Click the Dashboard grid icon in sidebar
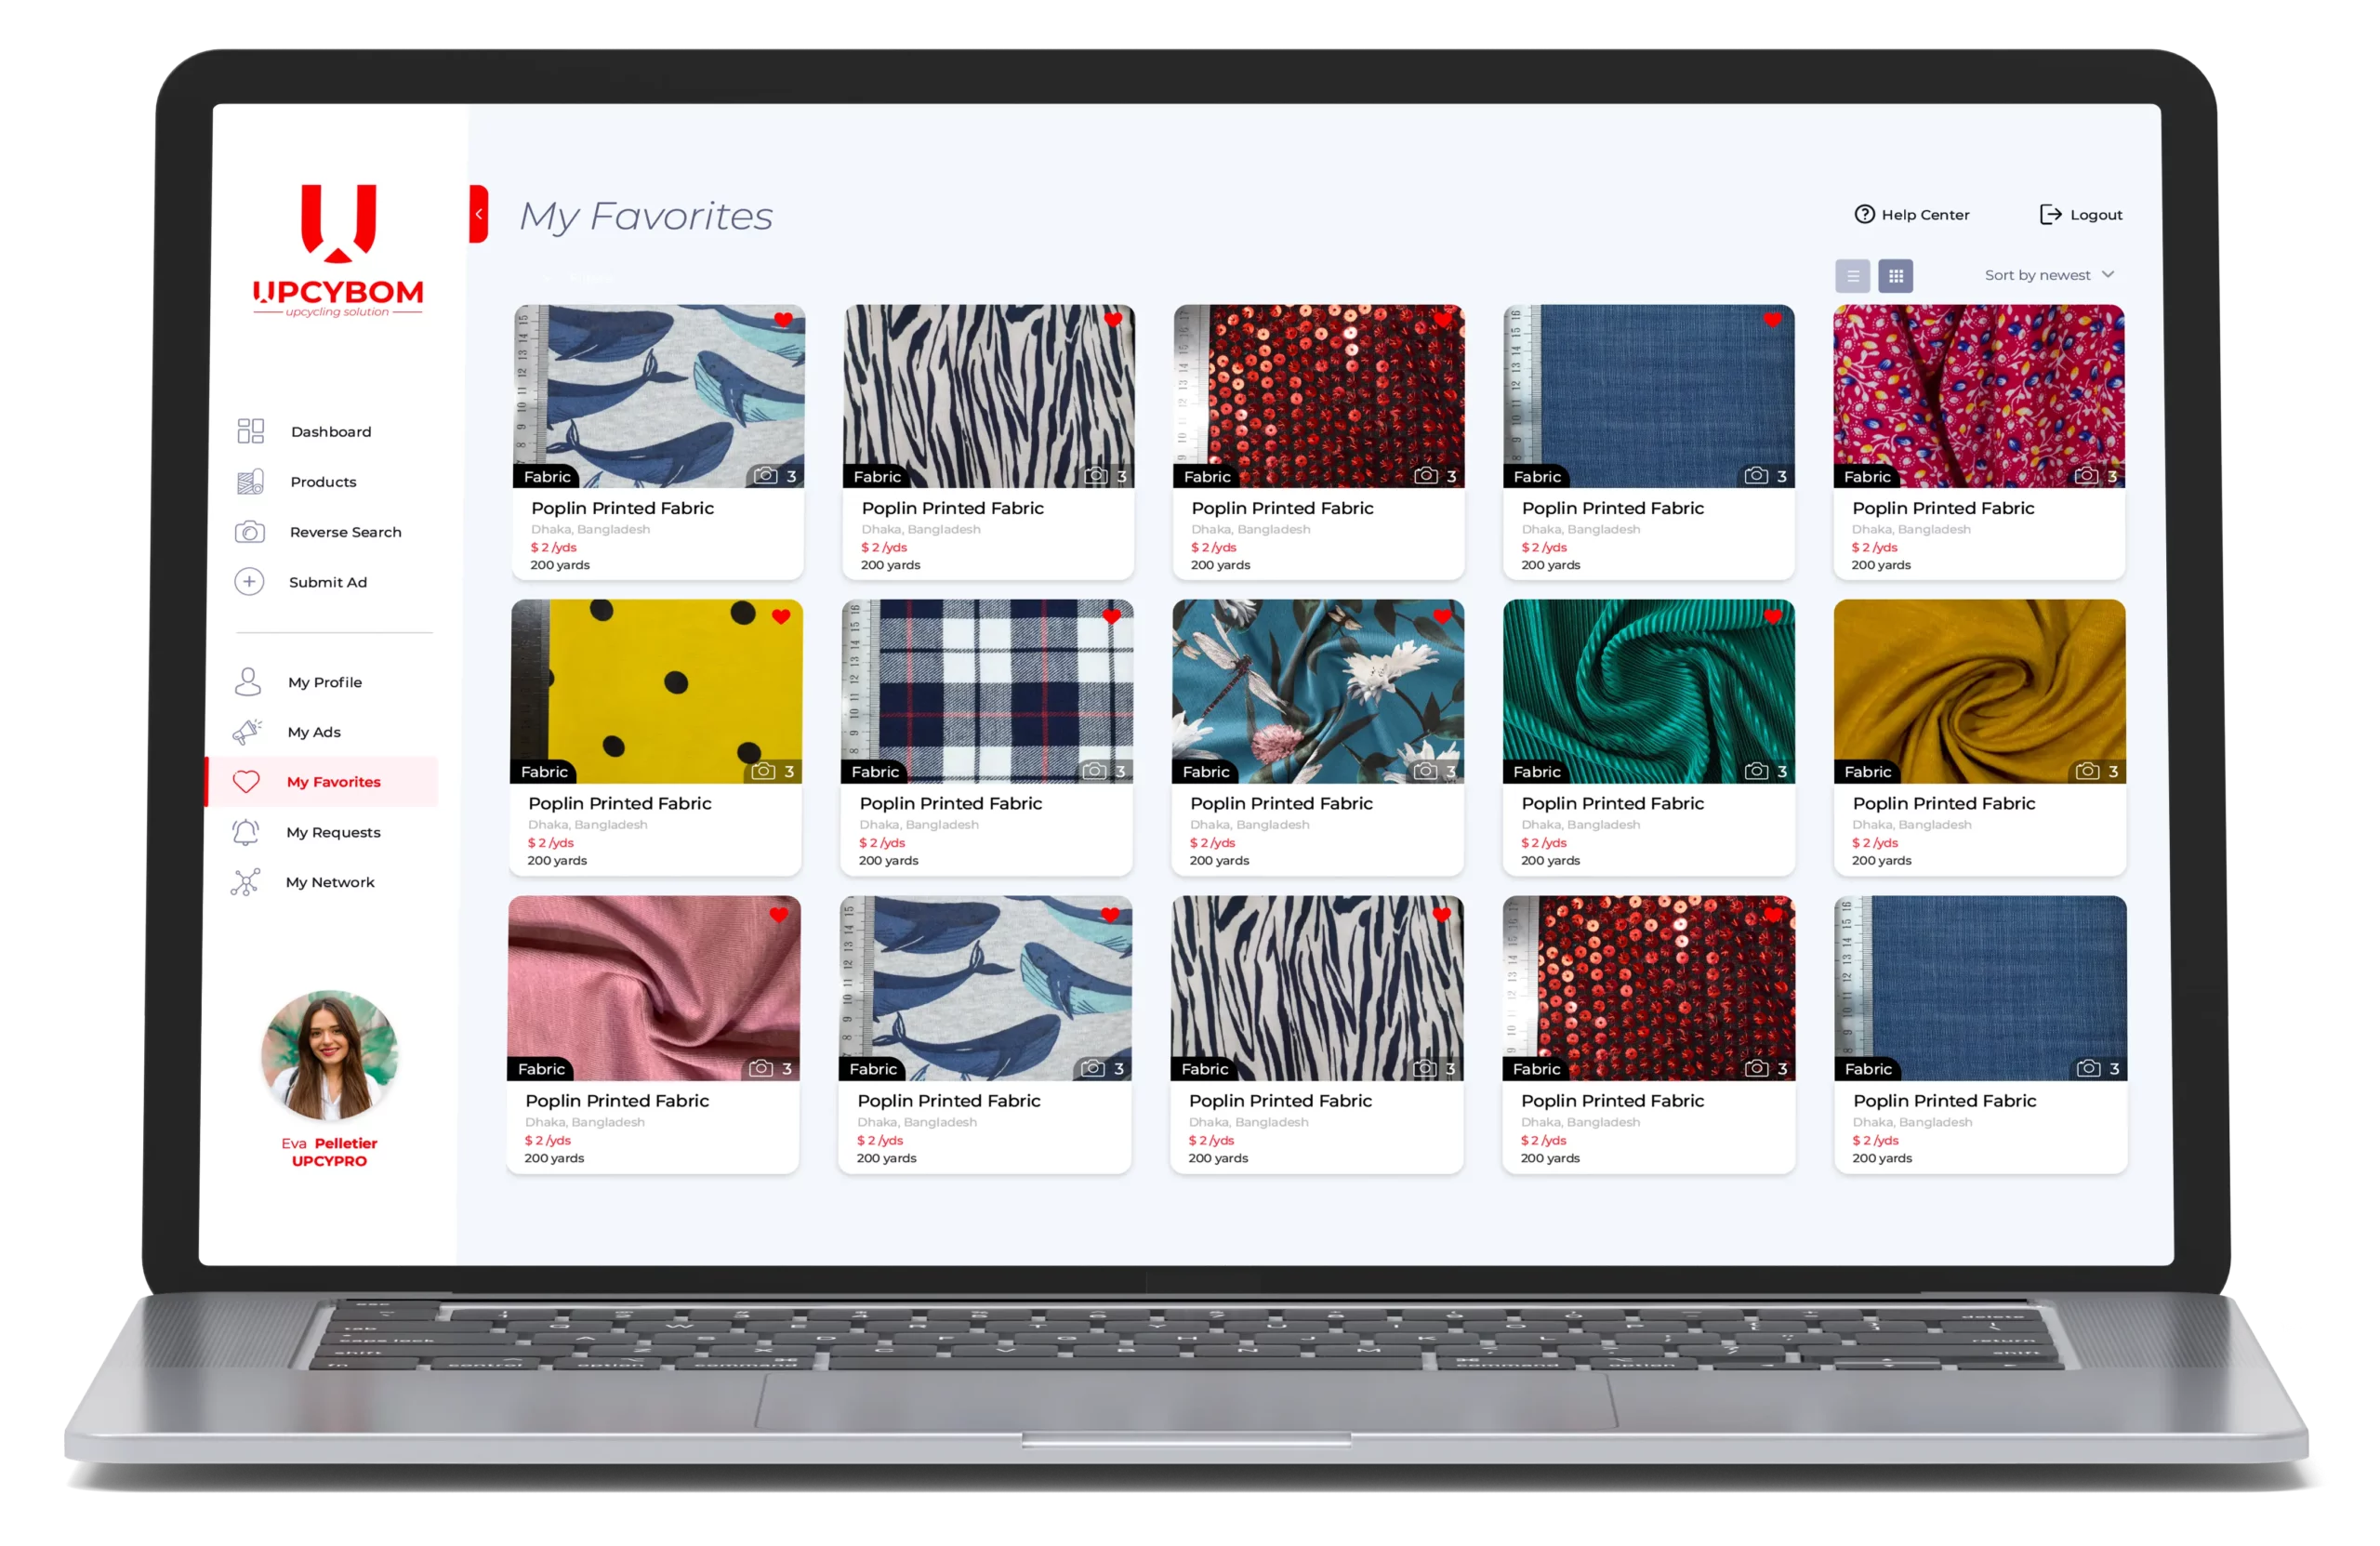This screenshot has width=2380, height=1546. click(x=250, y=431)
